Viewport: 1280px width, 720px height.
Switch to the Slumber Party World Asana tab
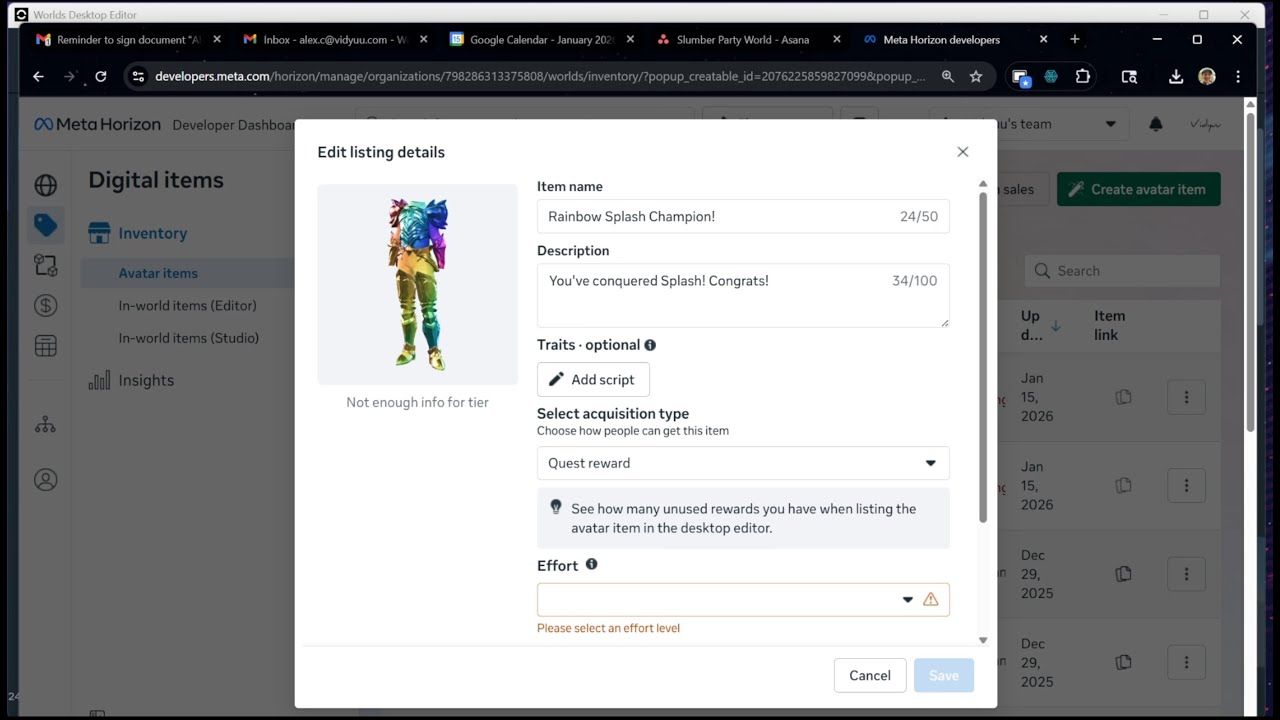coord(748,40)
